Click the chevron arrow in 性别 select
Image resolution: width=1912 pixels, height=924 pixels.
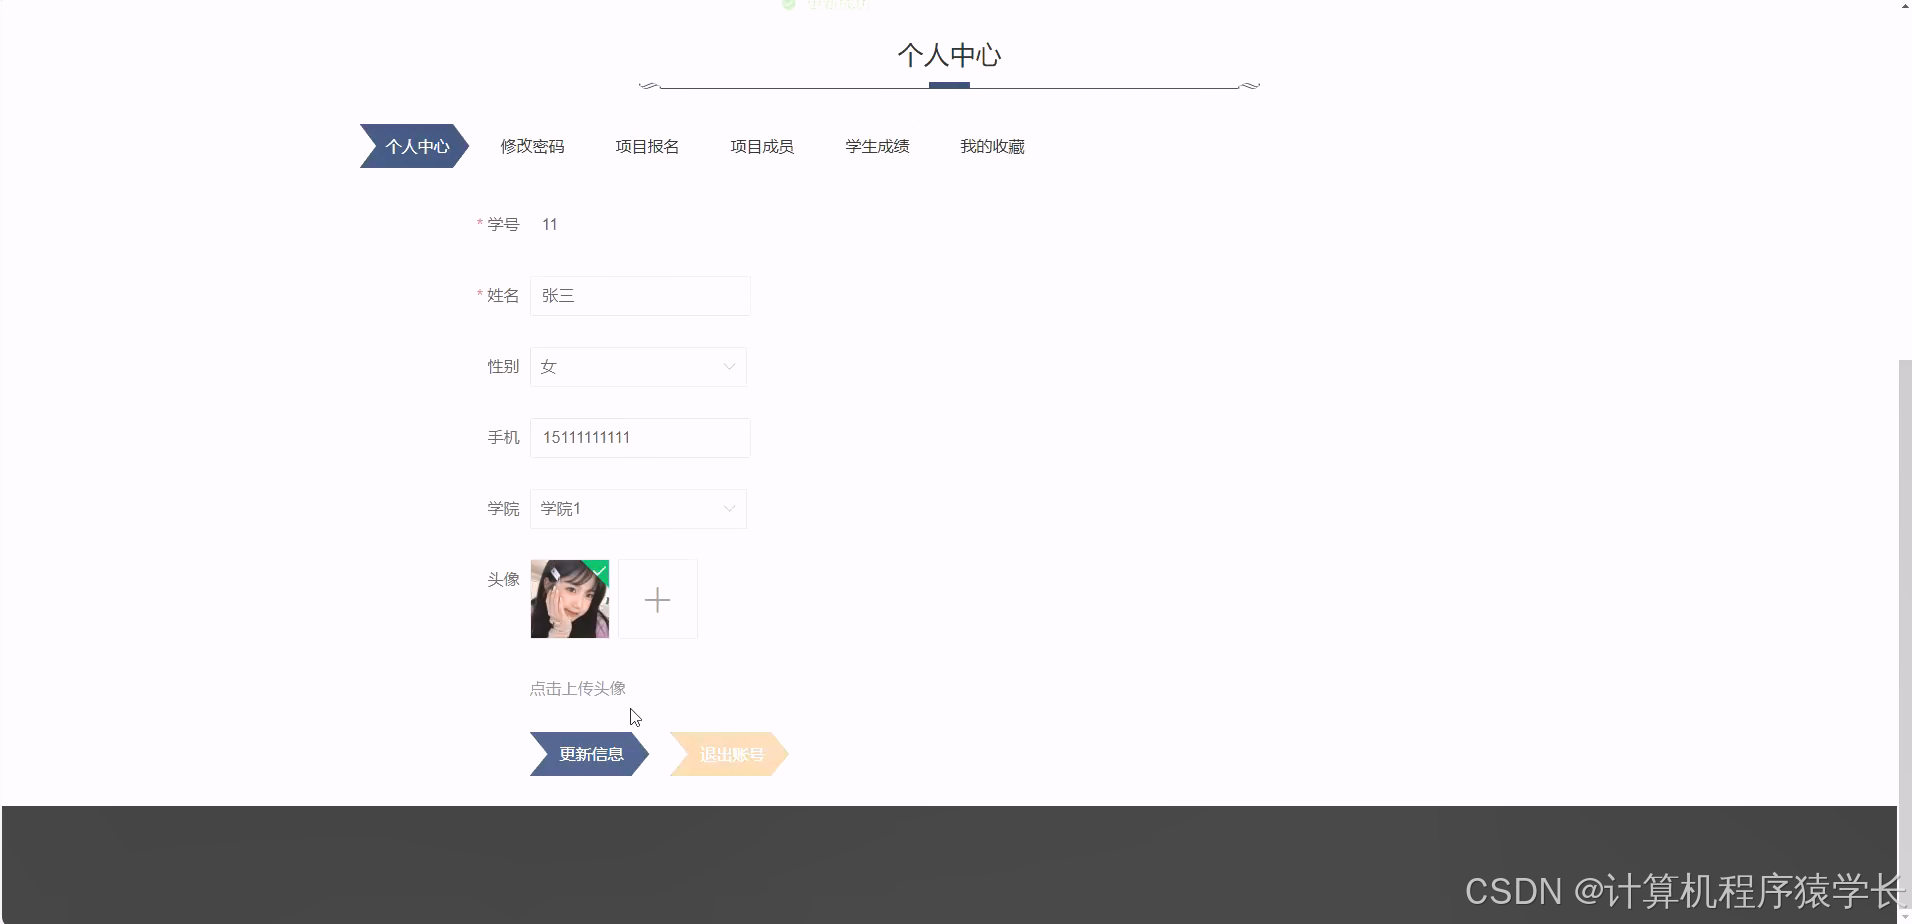click(x=729, y=367)
